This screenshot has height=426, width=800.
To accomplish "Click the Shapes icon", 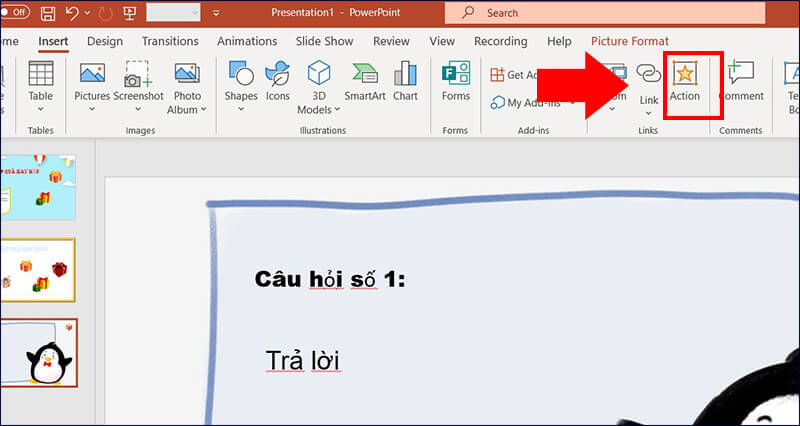I will click(x=241, y=73).
